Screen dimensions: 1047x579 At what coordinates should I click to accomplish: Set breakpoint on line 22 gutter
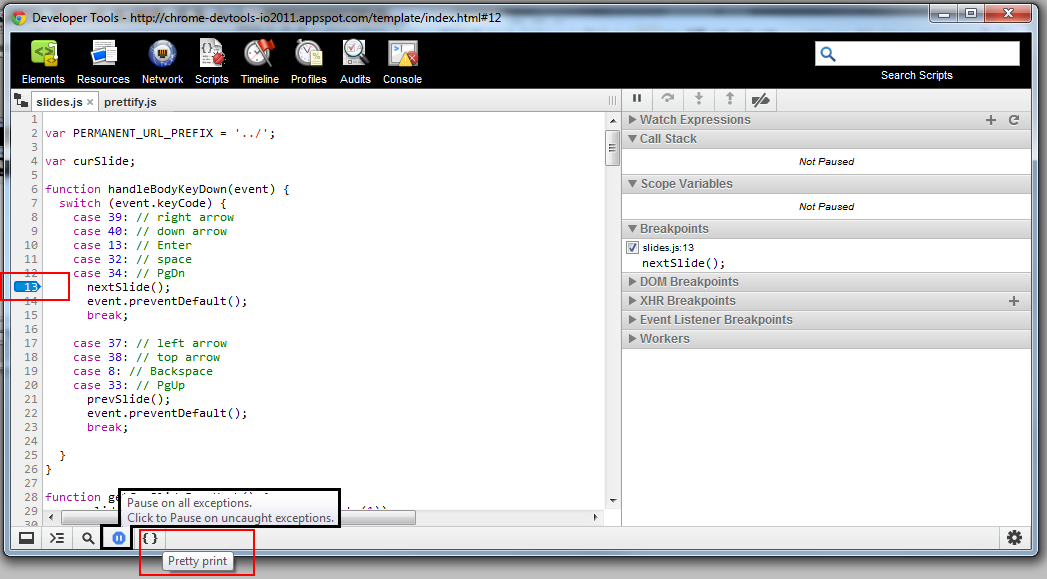pos(30,413)
